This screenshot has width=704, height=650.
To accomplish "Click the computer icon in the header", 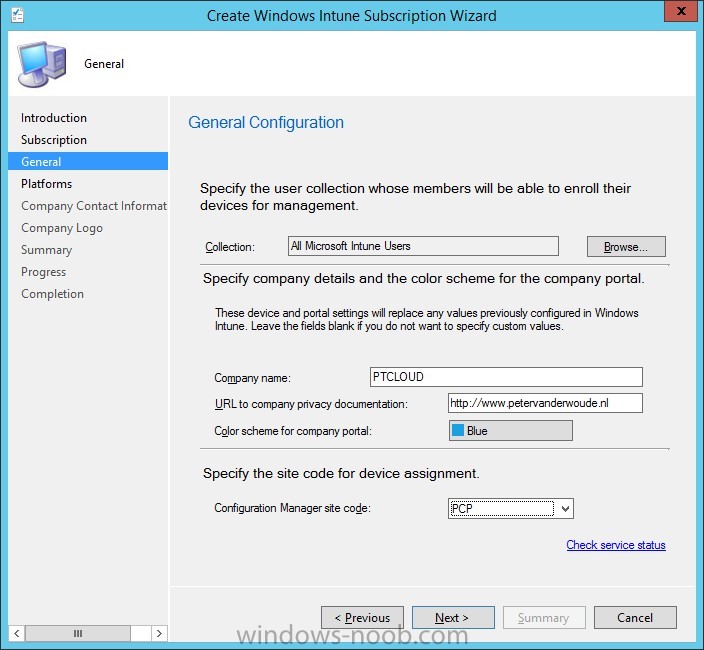I will coord(42,64).
